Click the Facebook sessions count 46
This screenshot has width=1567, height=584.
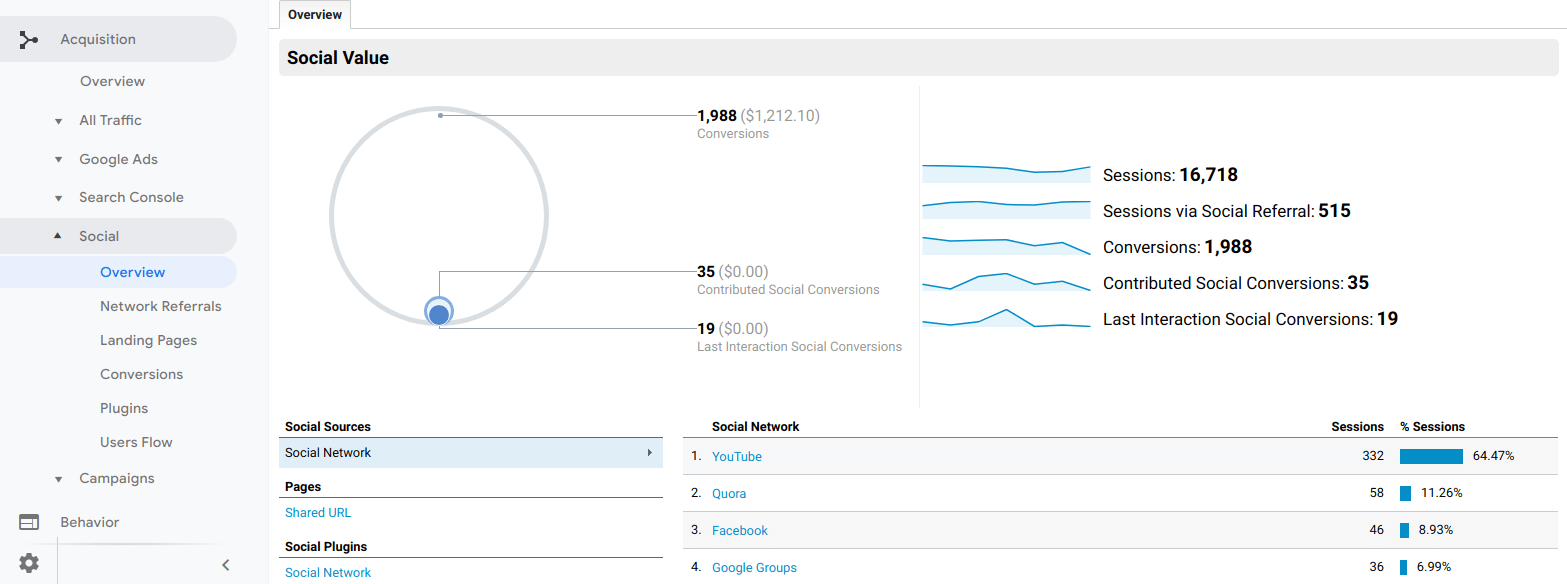1377,530
